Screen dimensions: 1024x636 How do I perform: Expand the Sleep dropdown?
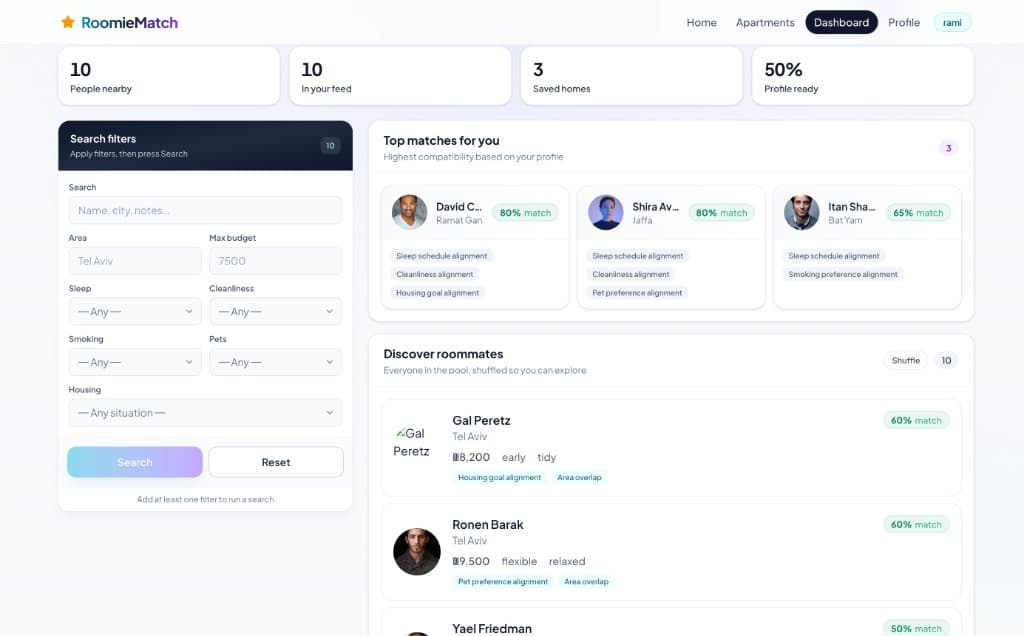click(x=135, y=311)
